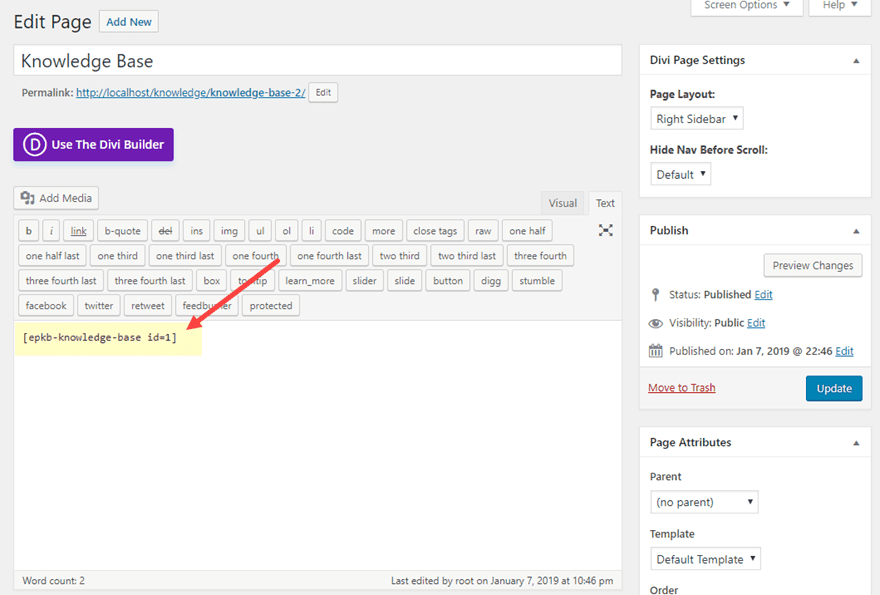Open the Template dropdown under Page Attributes

[x=705, y=559]
